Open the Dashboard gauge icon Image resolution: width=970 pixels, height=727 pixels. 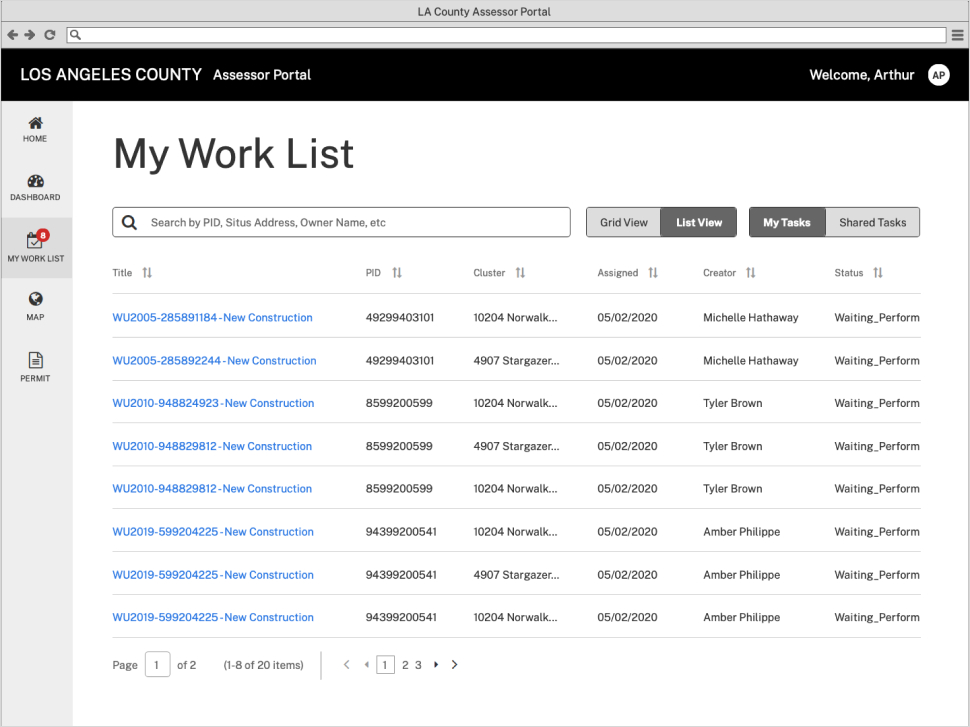tap(35, 181)
